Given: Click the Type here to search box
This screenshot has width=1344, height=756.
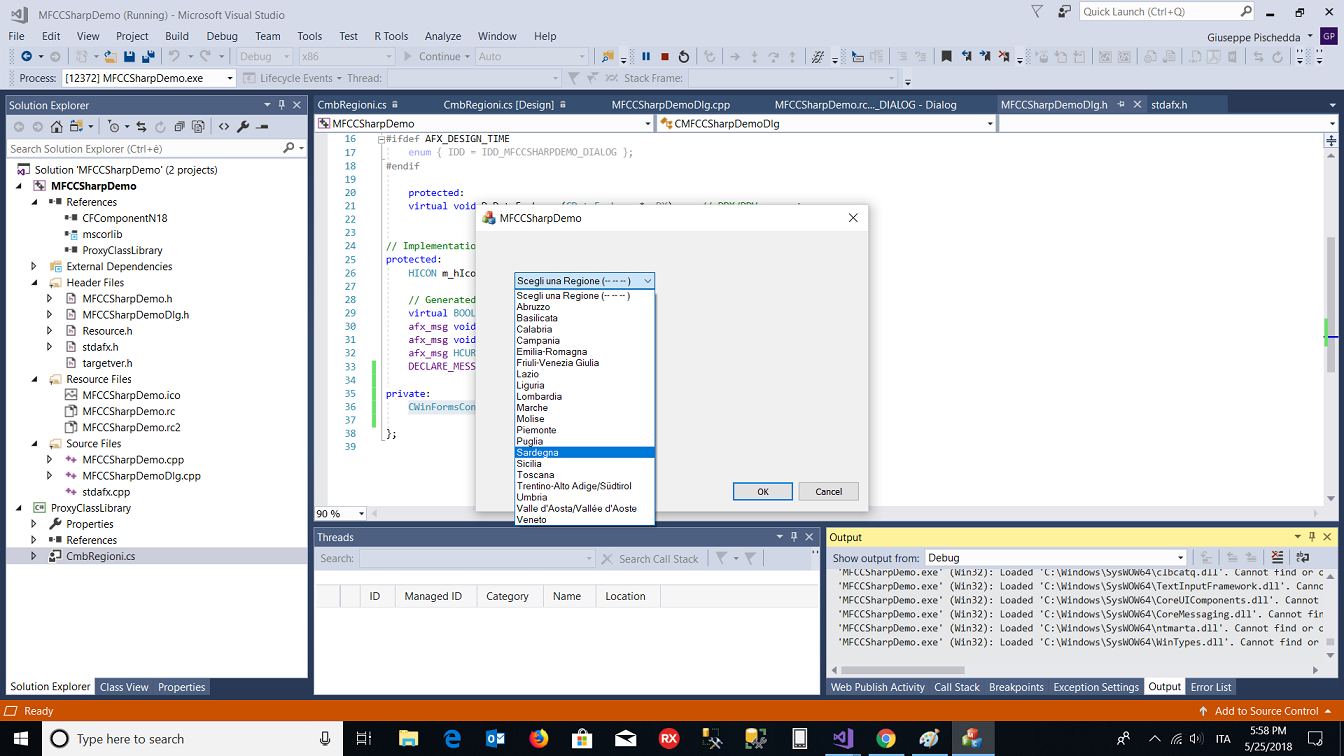Looking at the screenshot, I should click(x=191, y=739).
